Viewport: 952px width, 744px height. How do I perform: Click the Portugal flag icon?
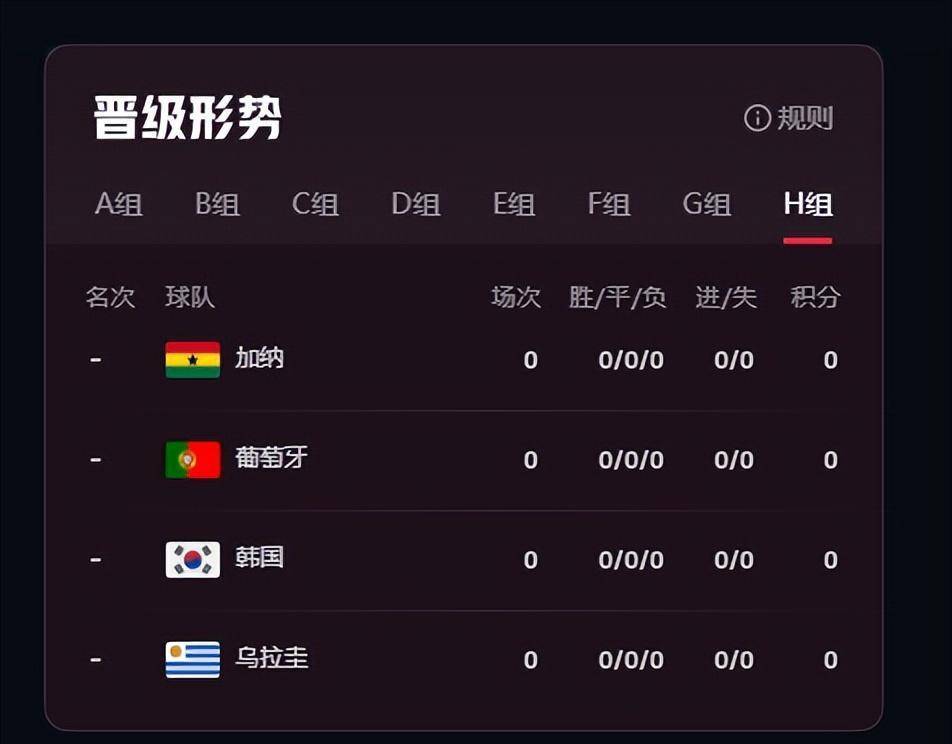[192, 460]
